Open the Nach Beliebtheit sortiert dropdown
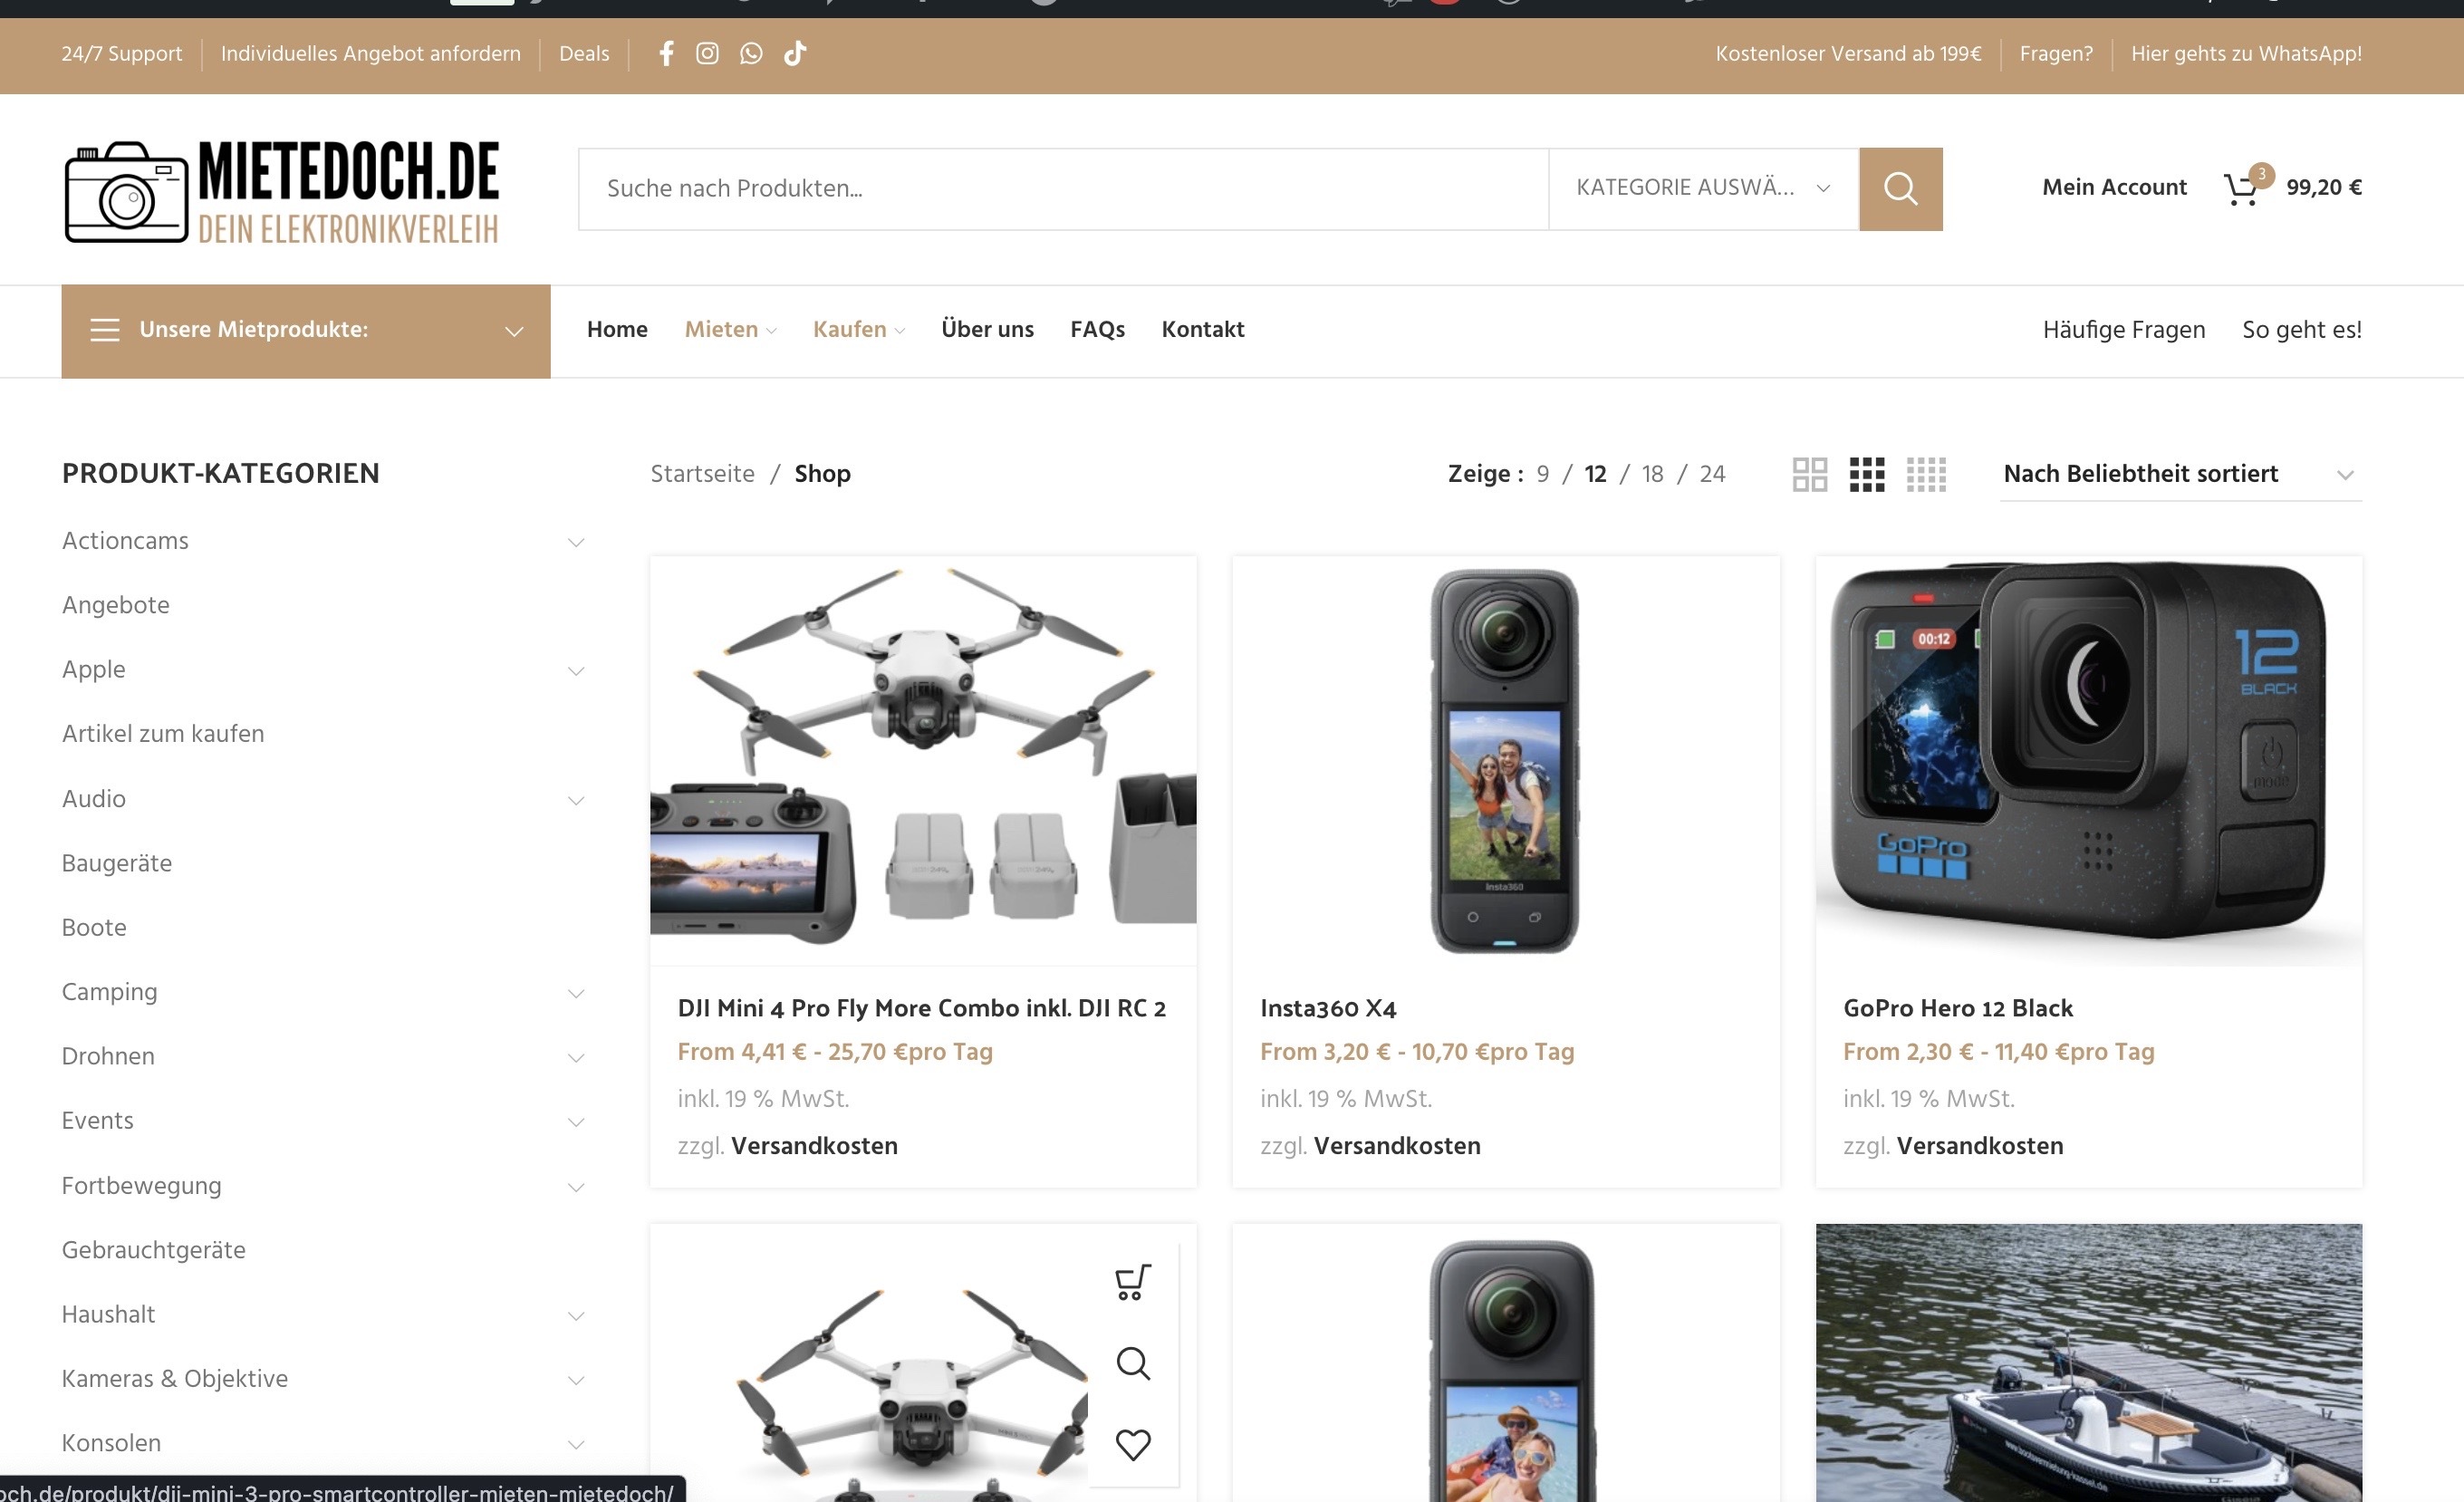Viewport: 2464px width, 1502px height. pos(2179,474)
